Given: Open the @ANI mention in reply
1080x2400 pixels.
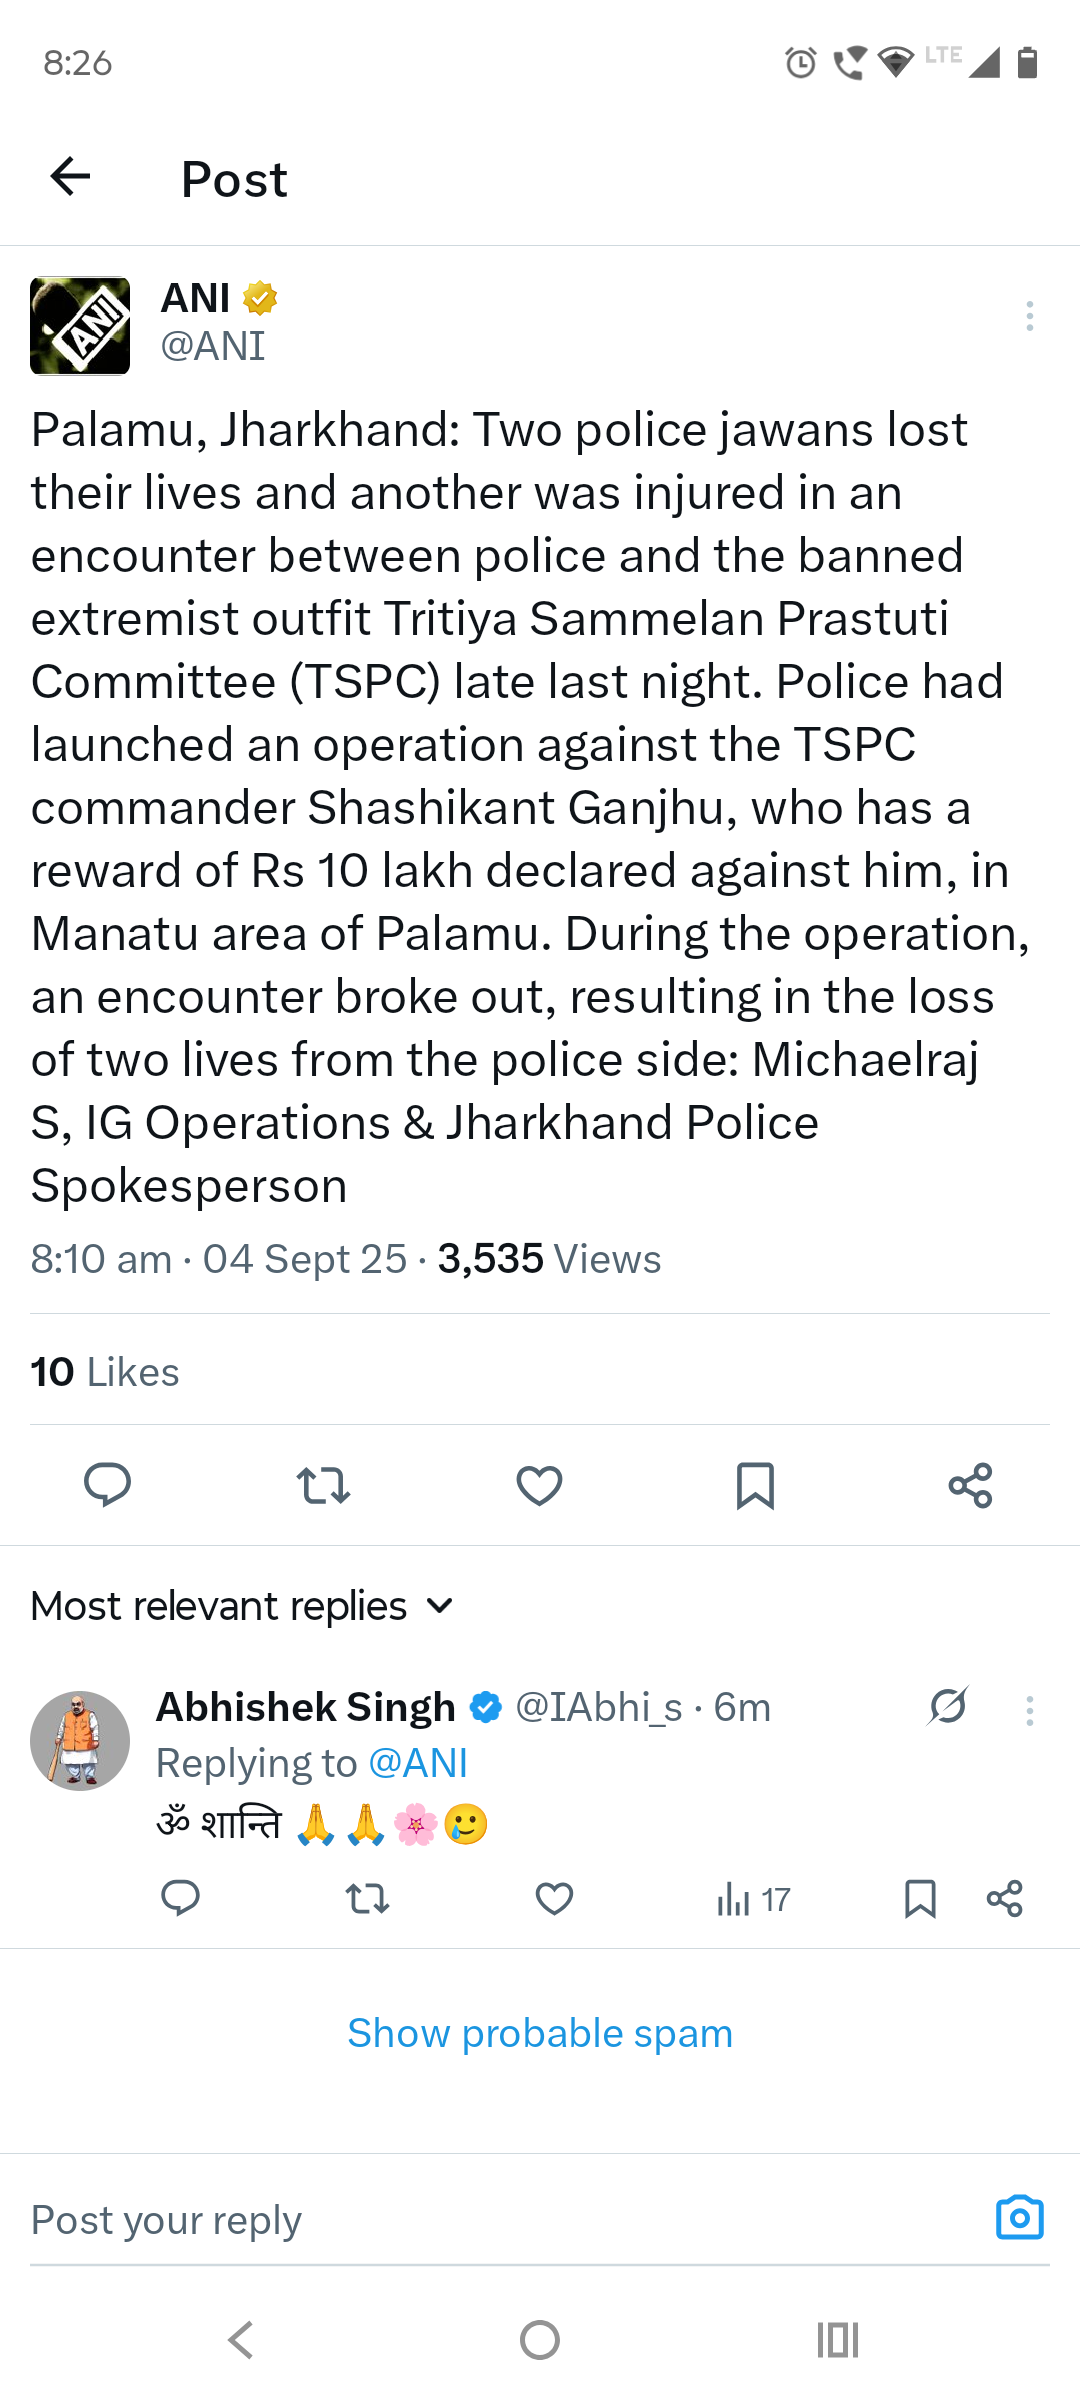Looking at the screenshot, I should click(418, 1763).
